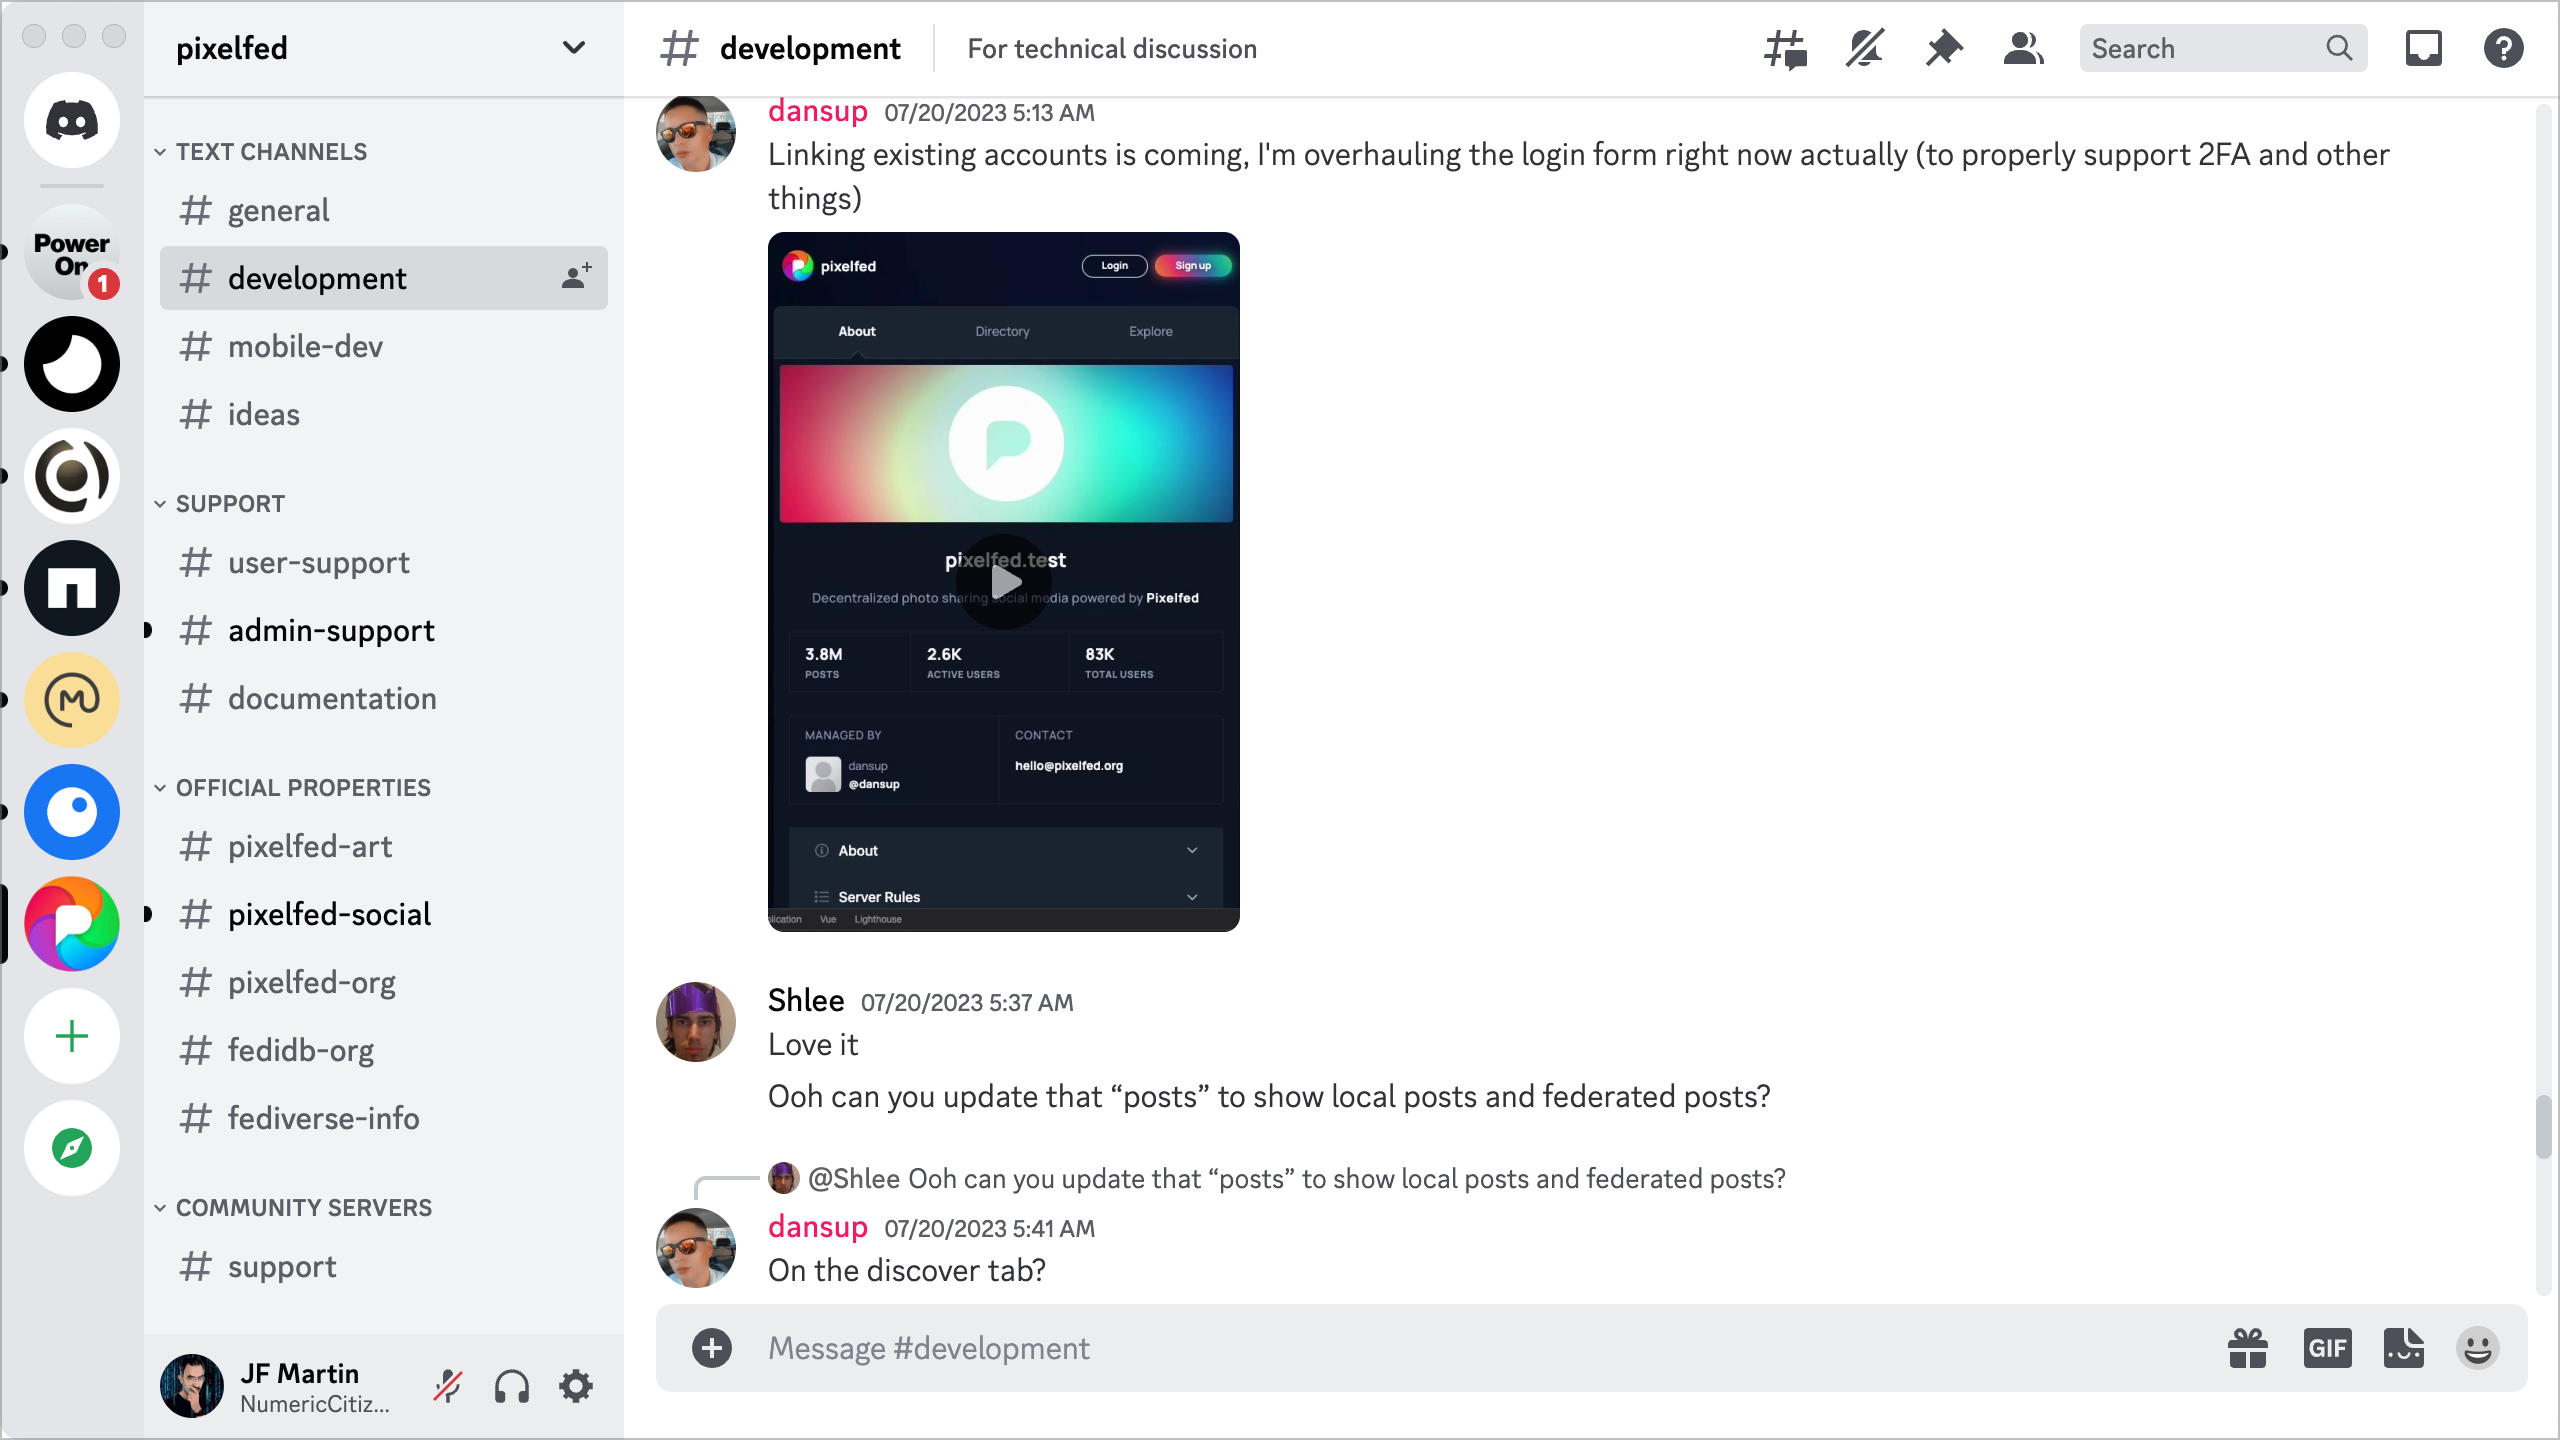Click the inbox/thread panel icon
This screenshot has height=1440, width=2560.
point(2423,47)
